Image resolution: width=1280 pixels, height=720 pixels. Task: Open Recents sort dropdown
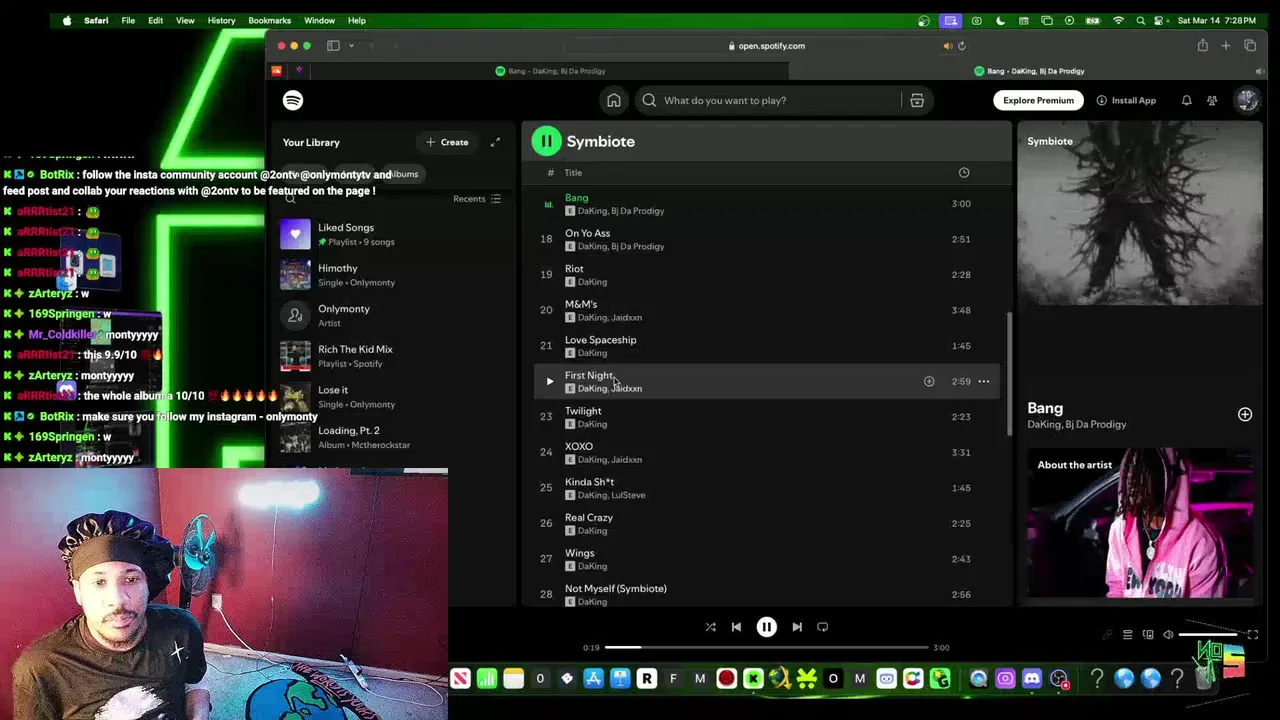476,199
